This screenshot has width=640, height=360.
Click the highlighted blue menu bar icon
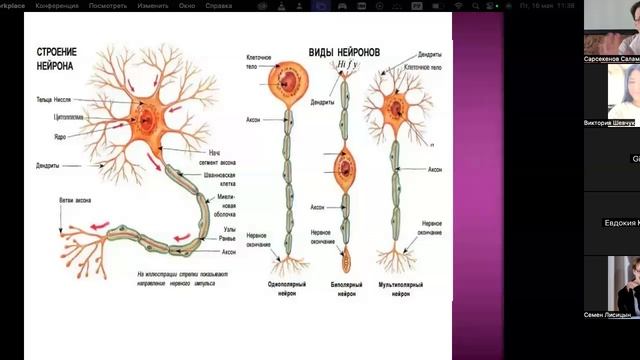pos(320,6)
